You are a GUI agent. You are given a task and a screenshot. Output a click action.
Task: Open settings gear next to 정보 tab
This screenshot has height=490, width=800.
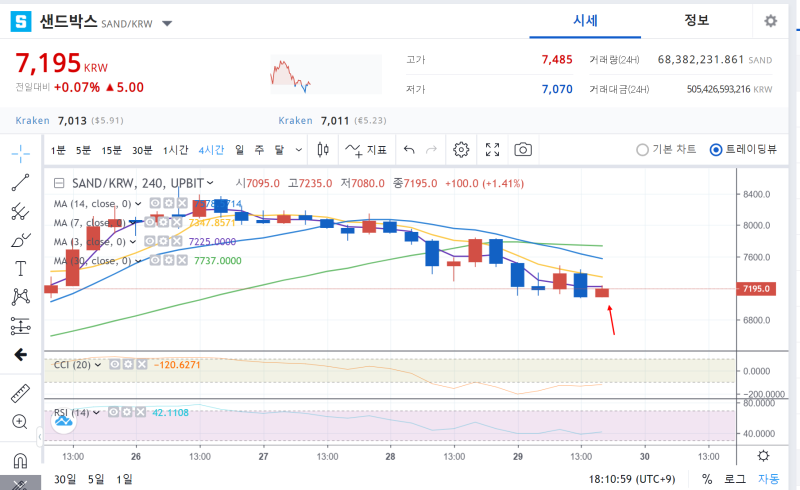tap(770, 21)
